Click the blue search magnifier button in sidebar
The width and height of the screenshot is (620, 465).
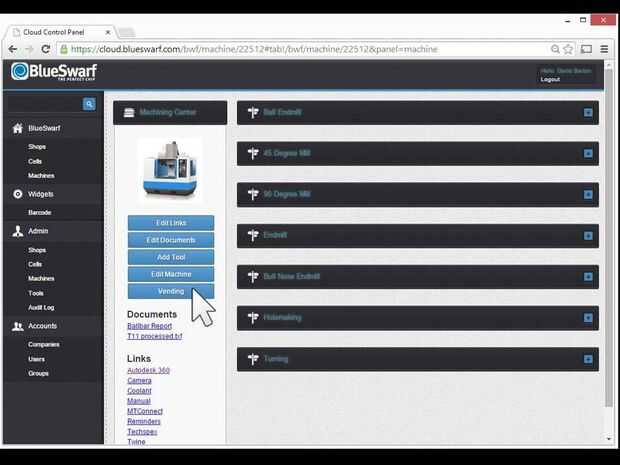point(89,104)
